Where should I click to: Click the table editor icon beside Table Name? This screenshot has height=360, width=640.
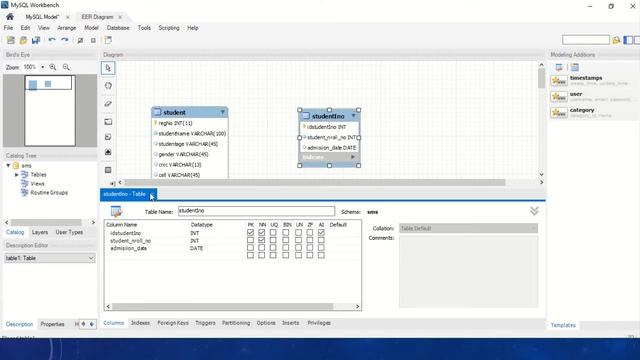[116, 211]
